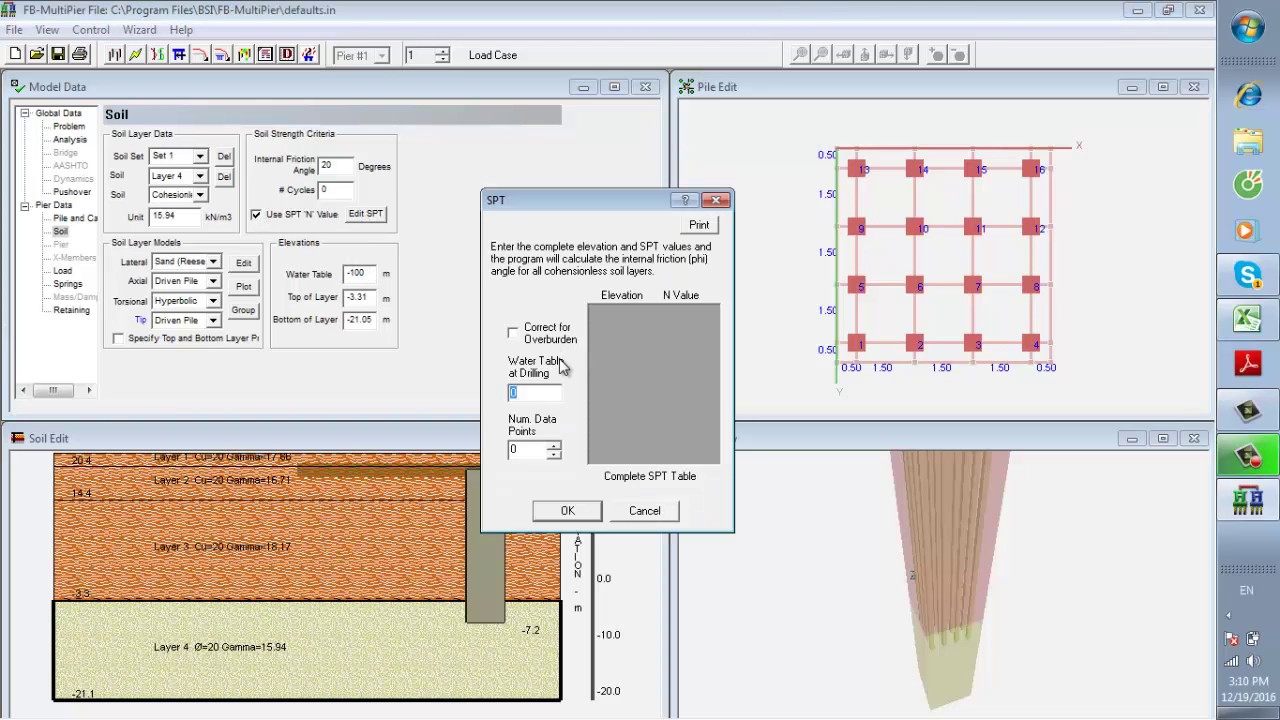The image size is (1280, 720).
Task: Click the red arc over blue pier icon
Action: [x=222, y=54]
